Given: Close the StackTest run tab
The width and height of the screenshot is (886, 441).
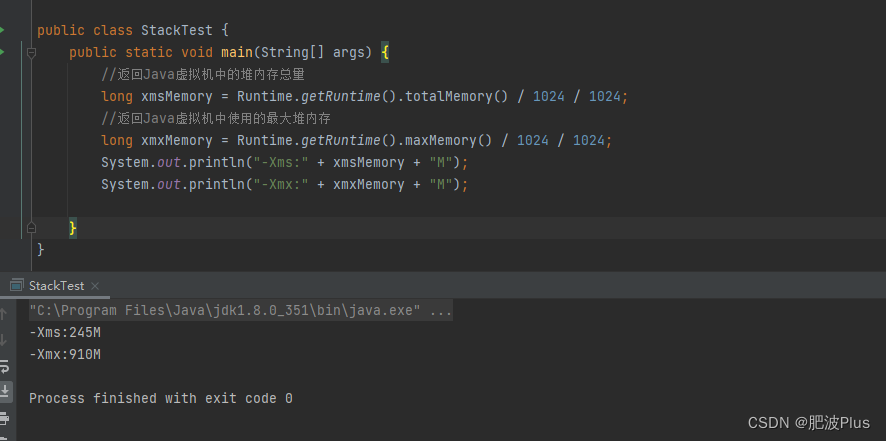Looking at the screenshot, I should tap(95, 286).
